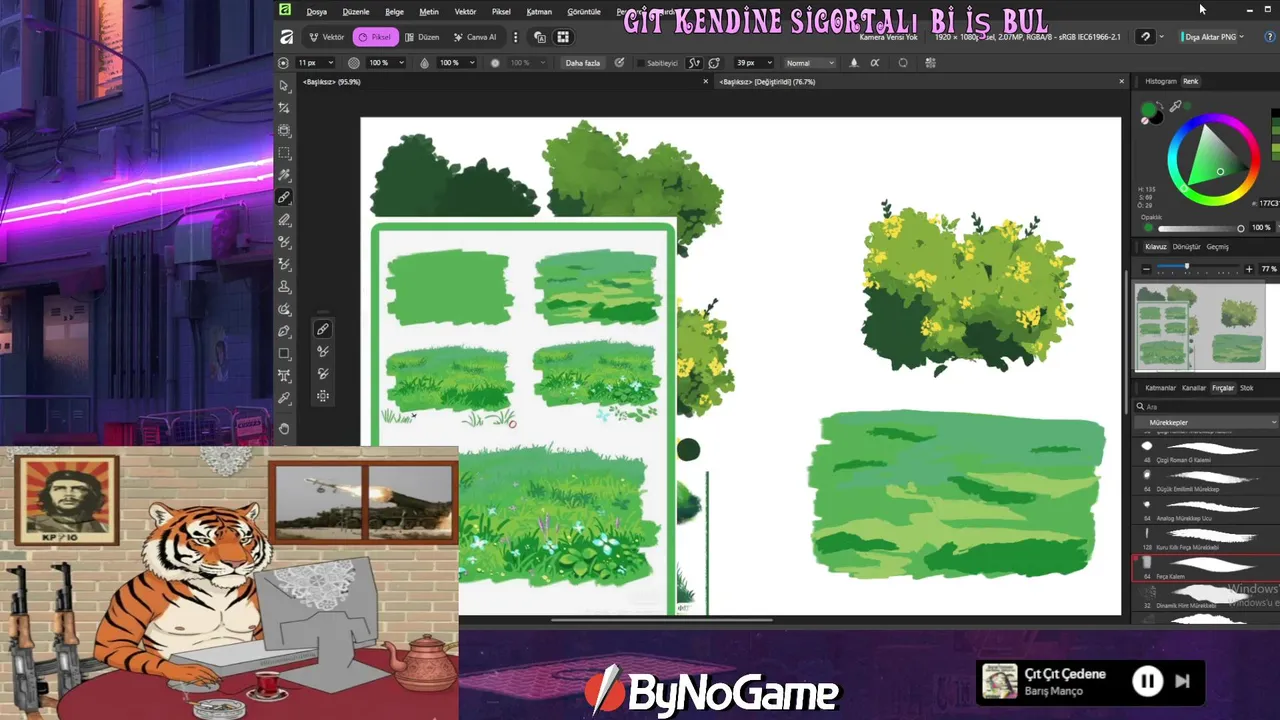Zoom out with navigator minus button
Viewport: 1280px width, 720px height.
pos(1146,269)
